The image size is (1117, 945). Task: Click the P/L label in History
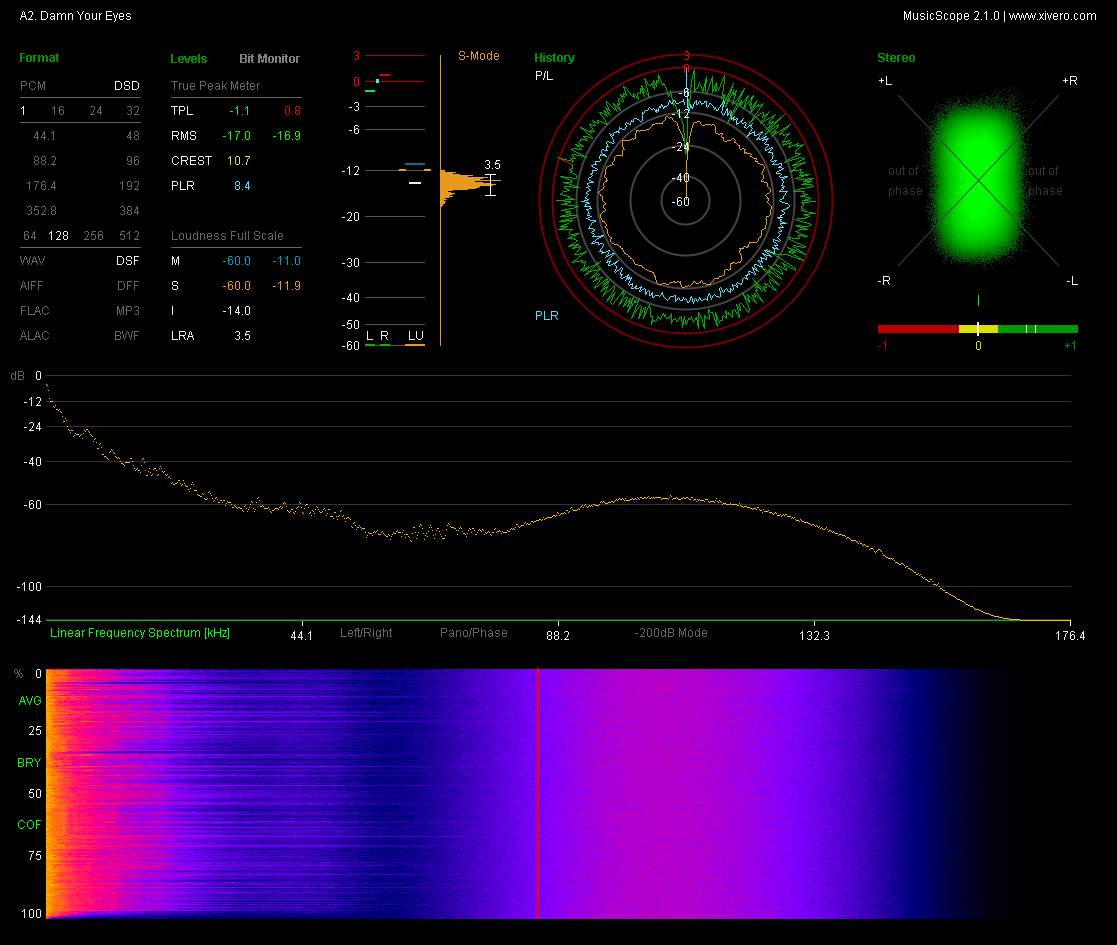pos(543,75)
